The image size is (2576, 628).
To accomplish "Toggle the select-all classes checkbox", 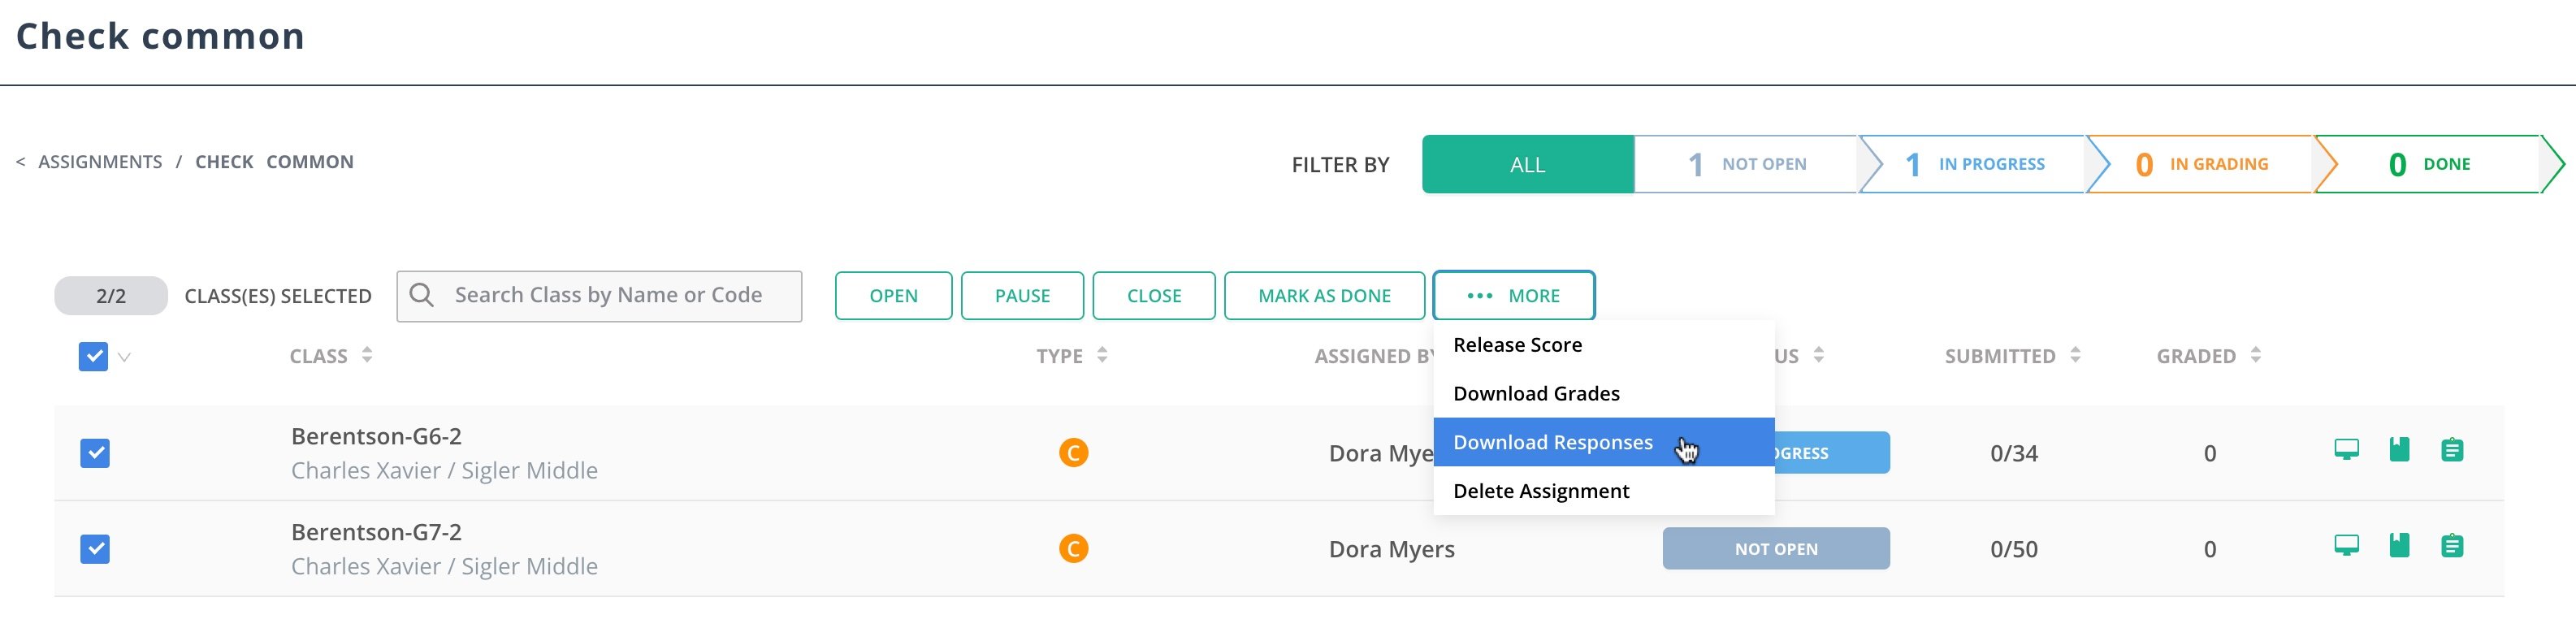I will 93,356.
